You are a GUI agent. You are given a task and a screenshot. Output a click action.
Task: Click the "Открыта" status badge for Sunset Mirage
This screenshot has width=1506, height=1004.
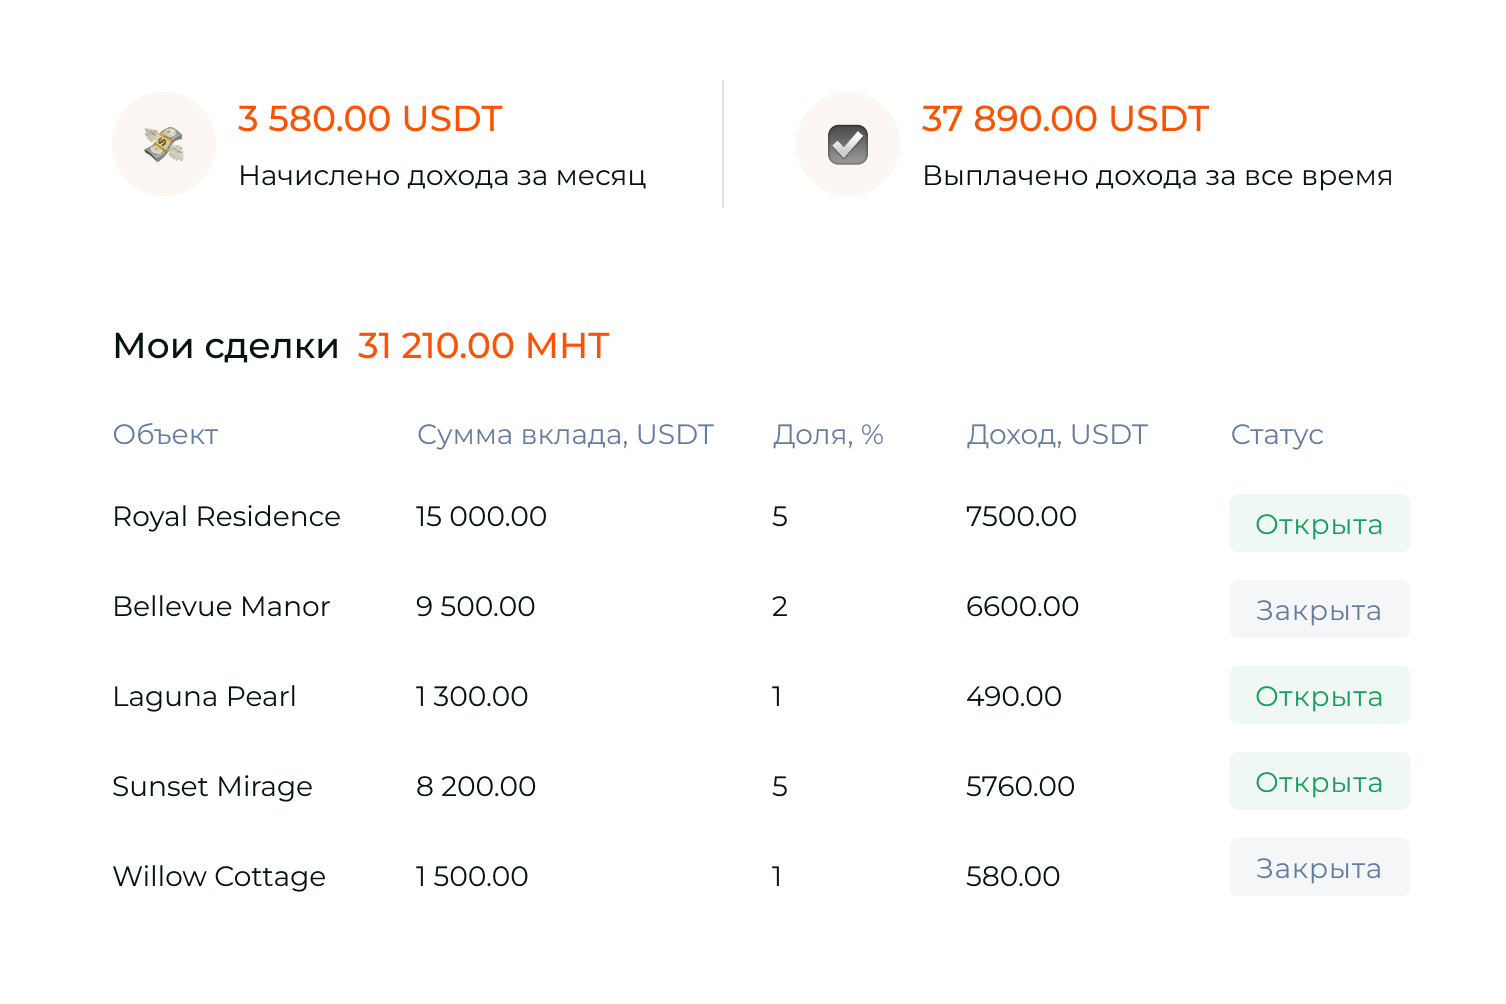1318,781
